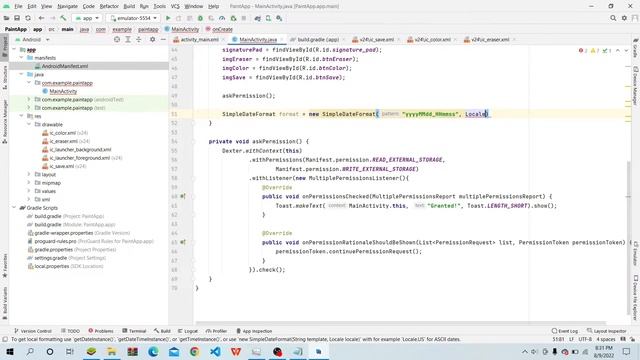Open the Terminal tool window
640x360 pixels.
coord(134,331)
